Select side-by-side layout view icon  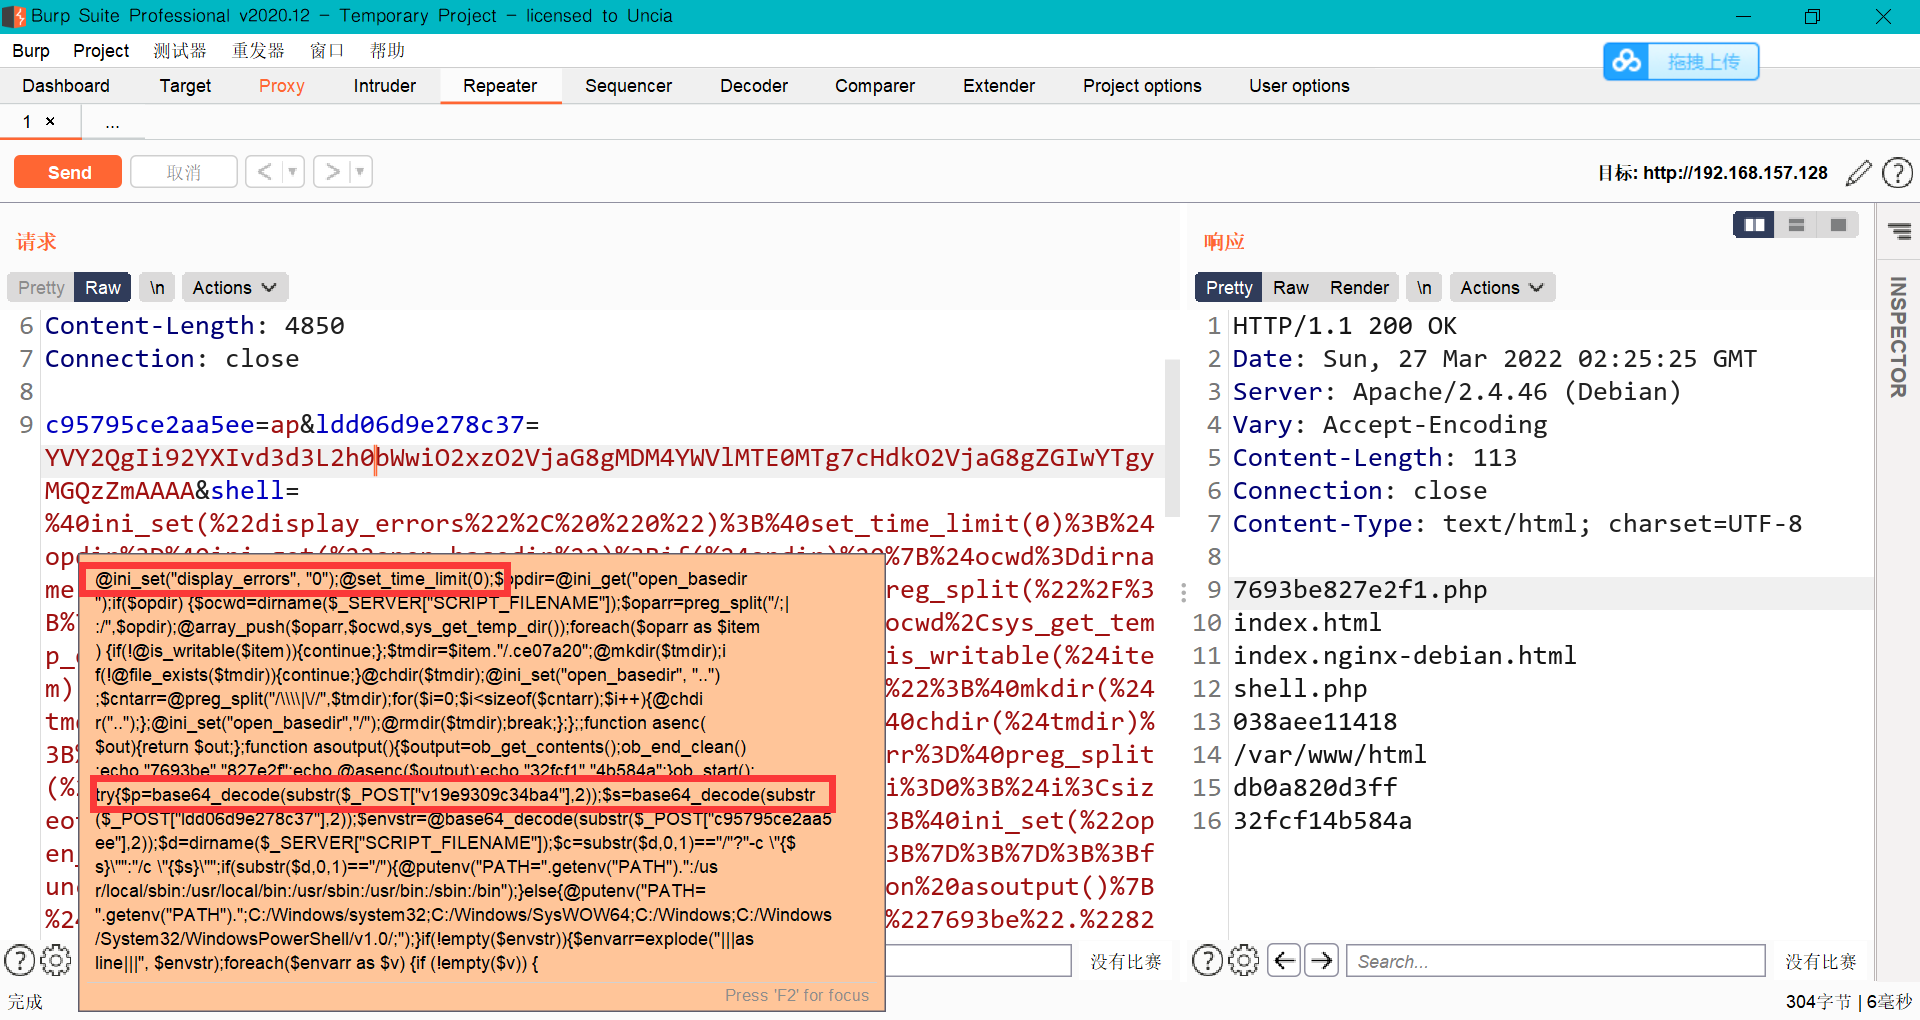coord(1754,225)
